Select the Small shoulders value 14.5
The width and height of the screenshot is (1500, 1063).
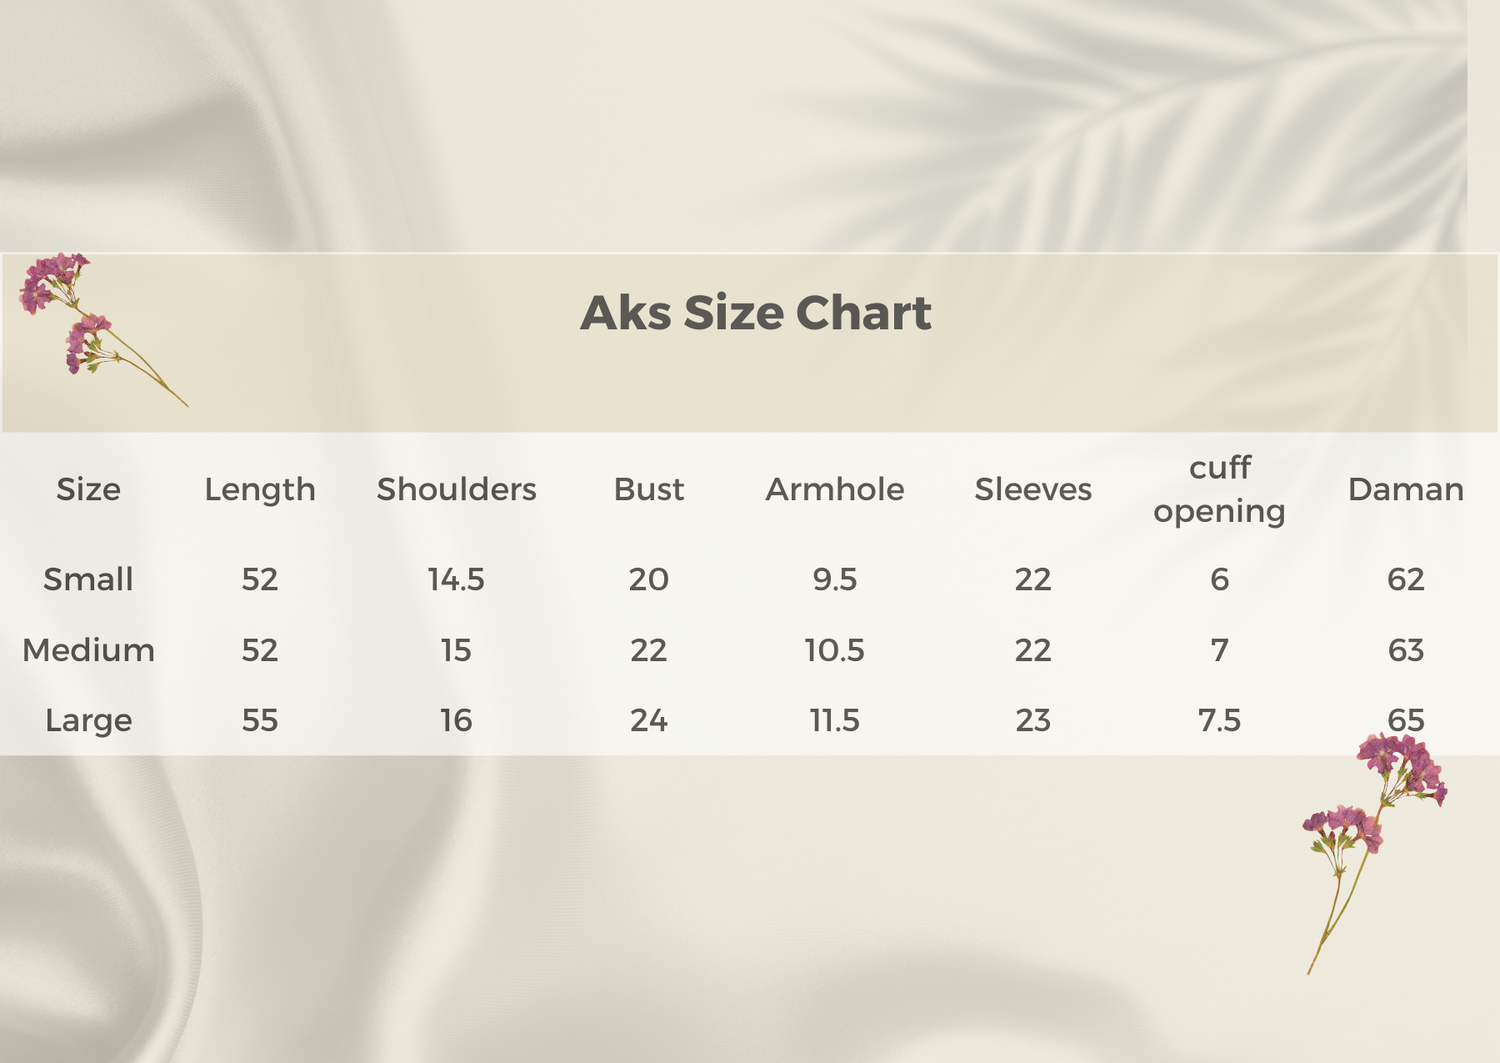(456, 579)
